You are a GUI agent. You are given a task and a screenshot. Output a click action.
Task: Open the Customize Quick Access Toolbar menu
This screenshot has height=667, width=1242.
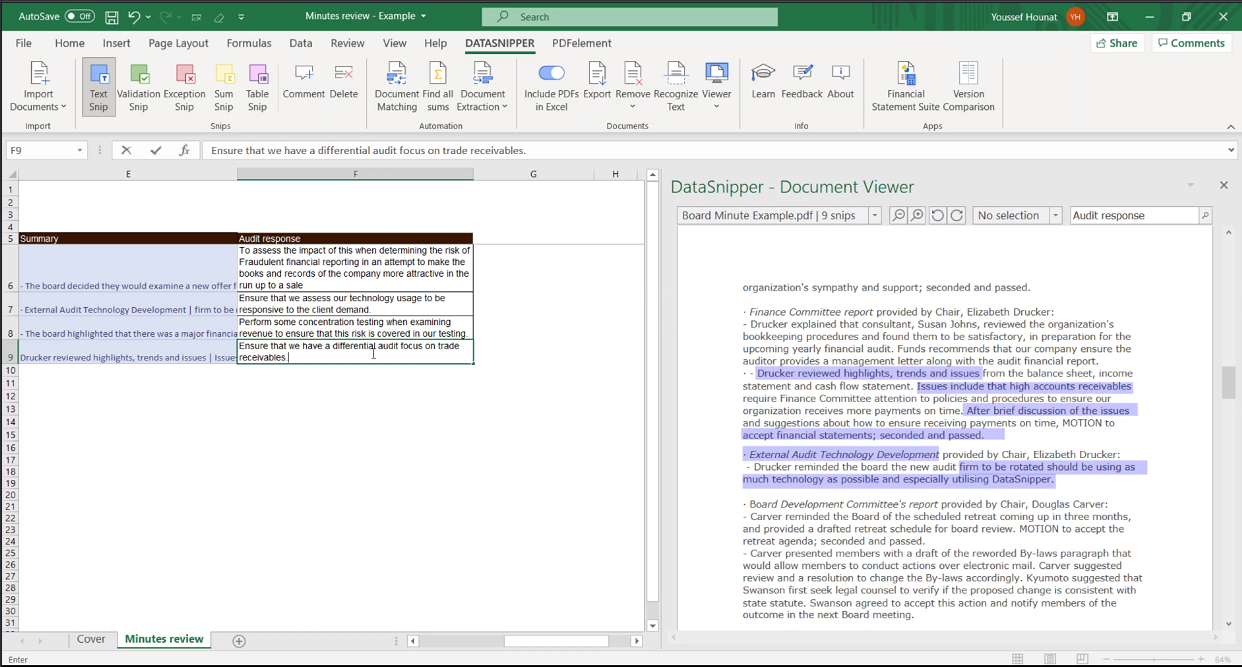click(241, 17)
